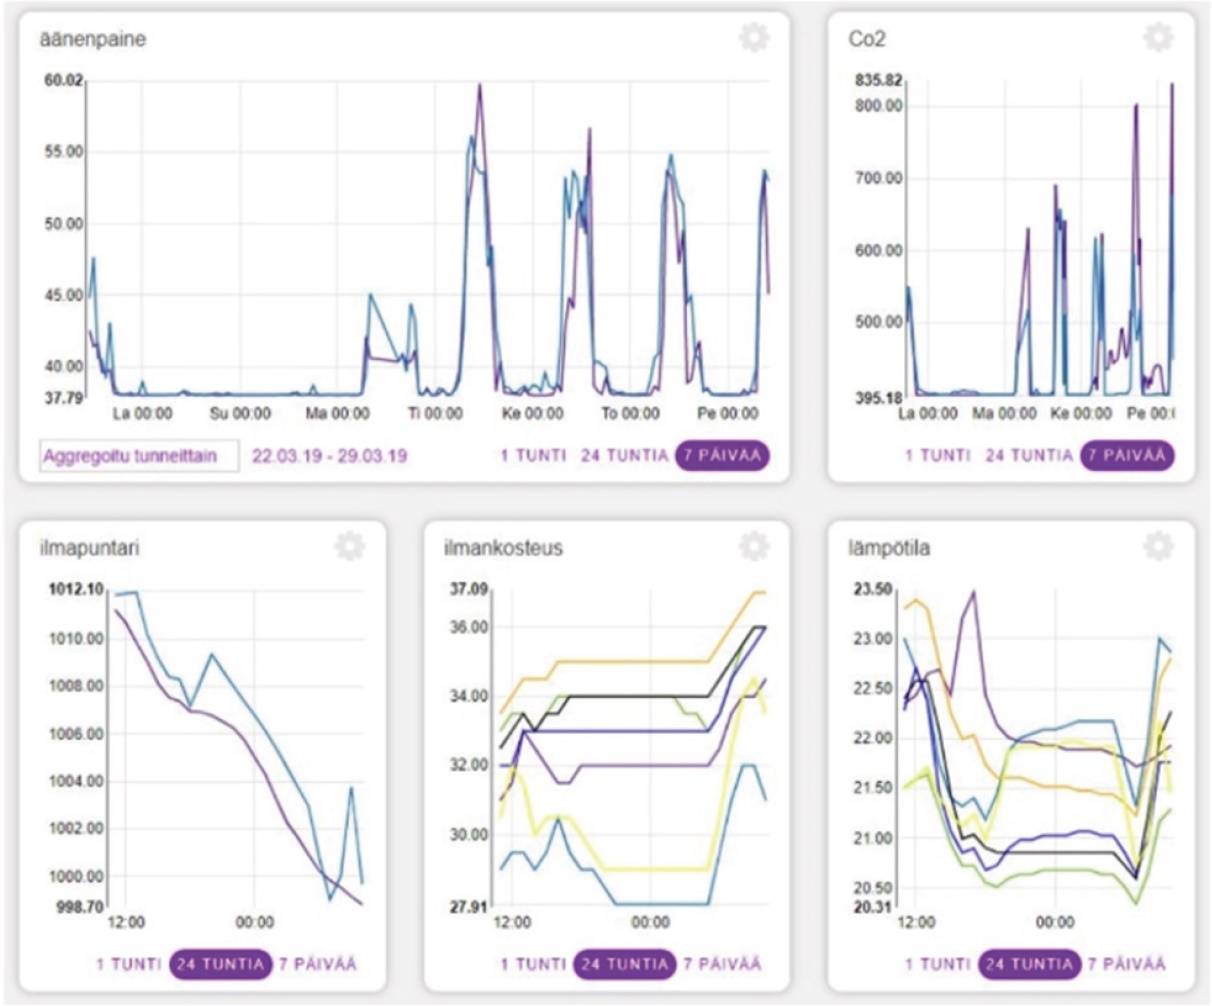Switch Co2 chart to 1 TUNTI

tap(937, 456)
